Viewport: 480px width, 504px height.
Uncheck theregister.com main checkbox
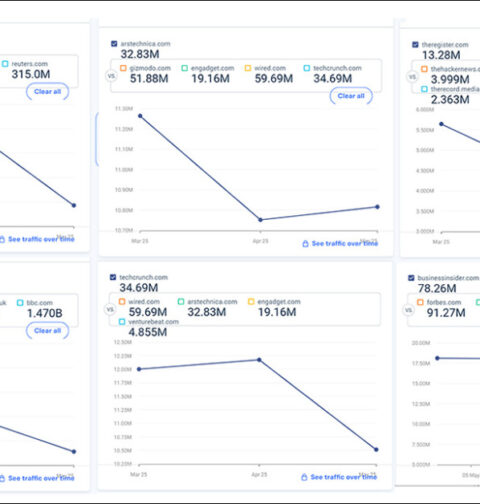(x=415, y=45)
